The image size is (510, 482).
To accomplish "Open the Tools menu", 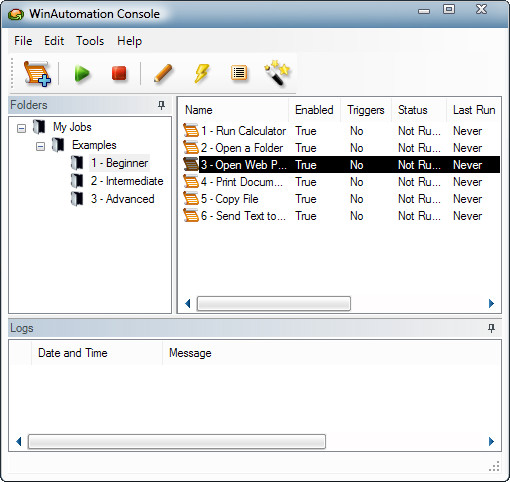I will tap(90, 41).
